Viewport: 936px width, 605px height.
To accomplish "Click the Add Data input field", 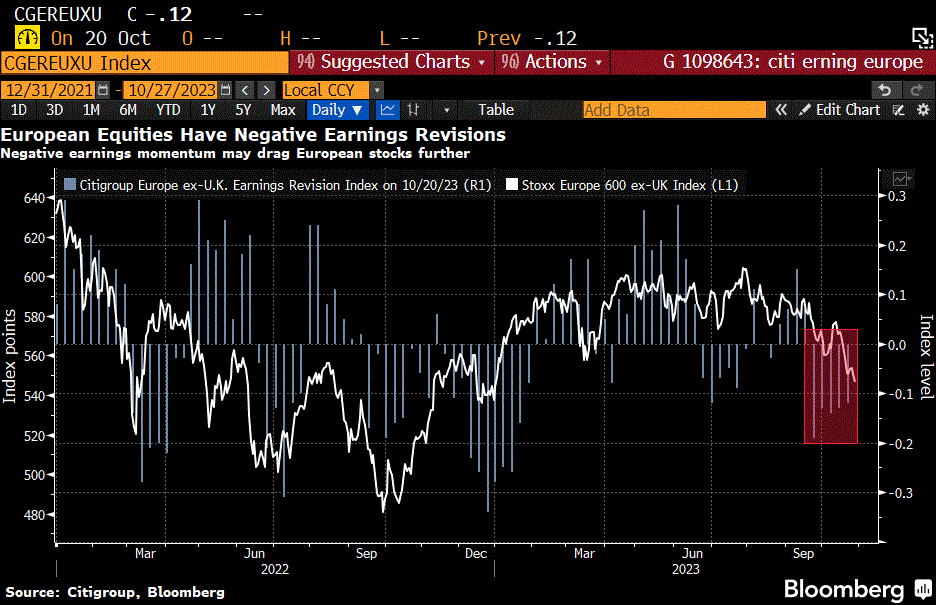I will click(674, 110).
